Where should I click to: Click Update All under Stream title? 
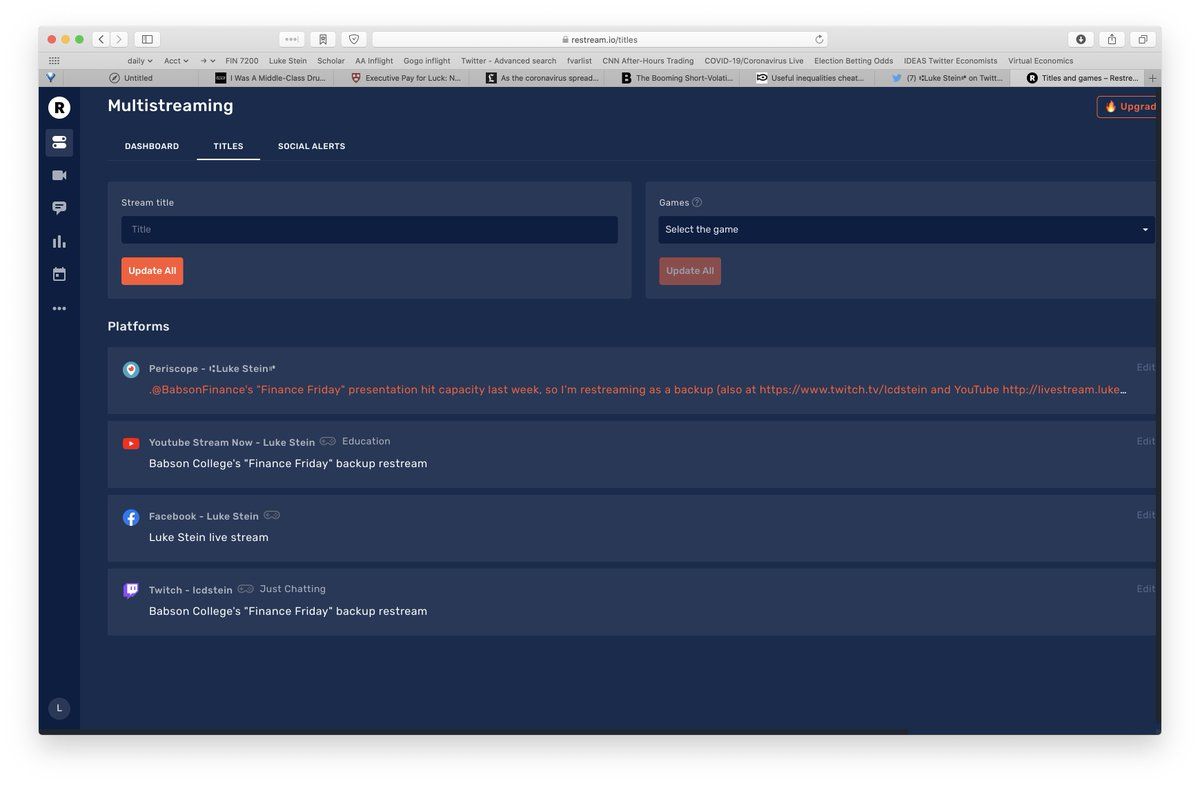(x=152, y=271)
